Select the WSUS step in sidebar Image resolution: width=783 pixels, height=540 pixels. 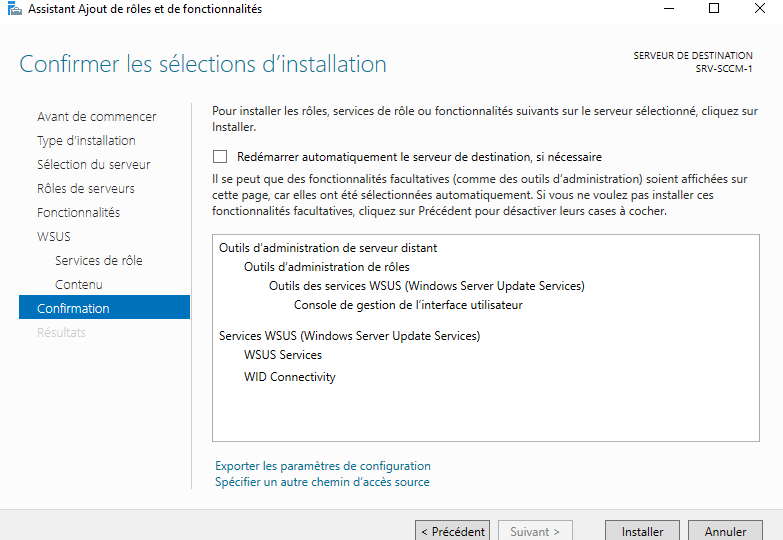pyautogui.click(x=54, y=237)
